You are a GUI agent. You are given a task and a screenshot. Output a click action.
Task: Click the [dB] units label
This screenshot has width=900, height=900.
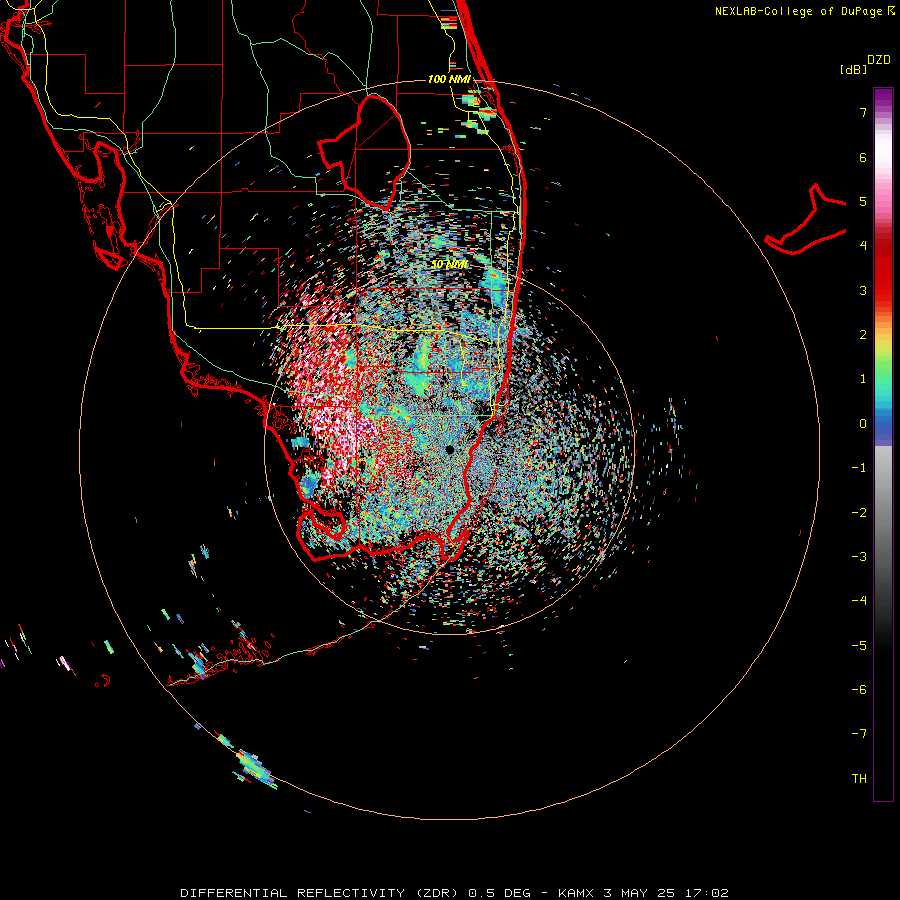coord(854,69)
